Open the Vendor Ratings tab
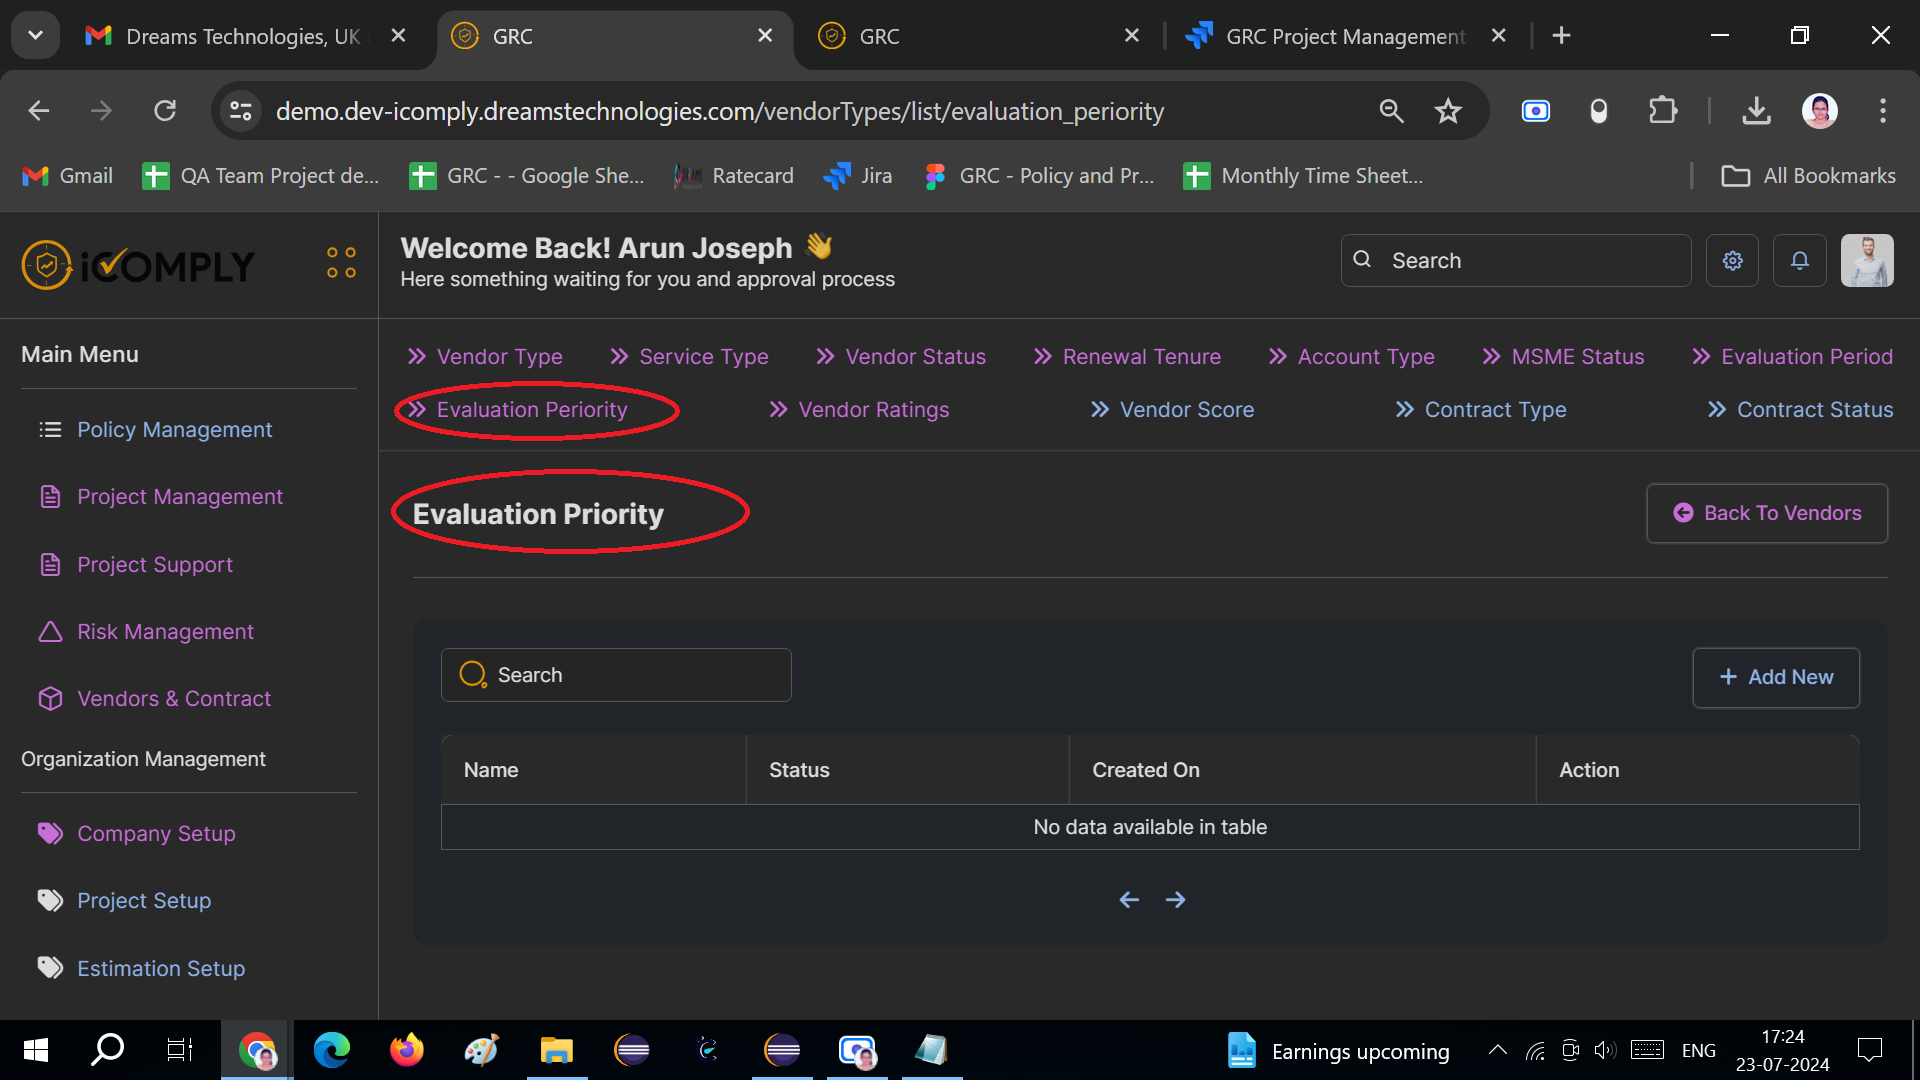The image size is (1920, 1080). coord(873,410)
